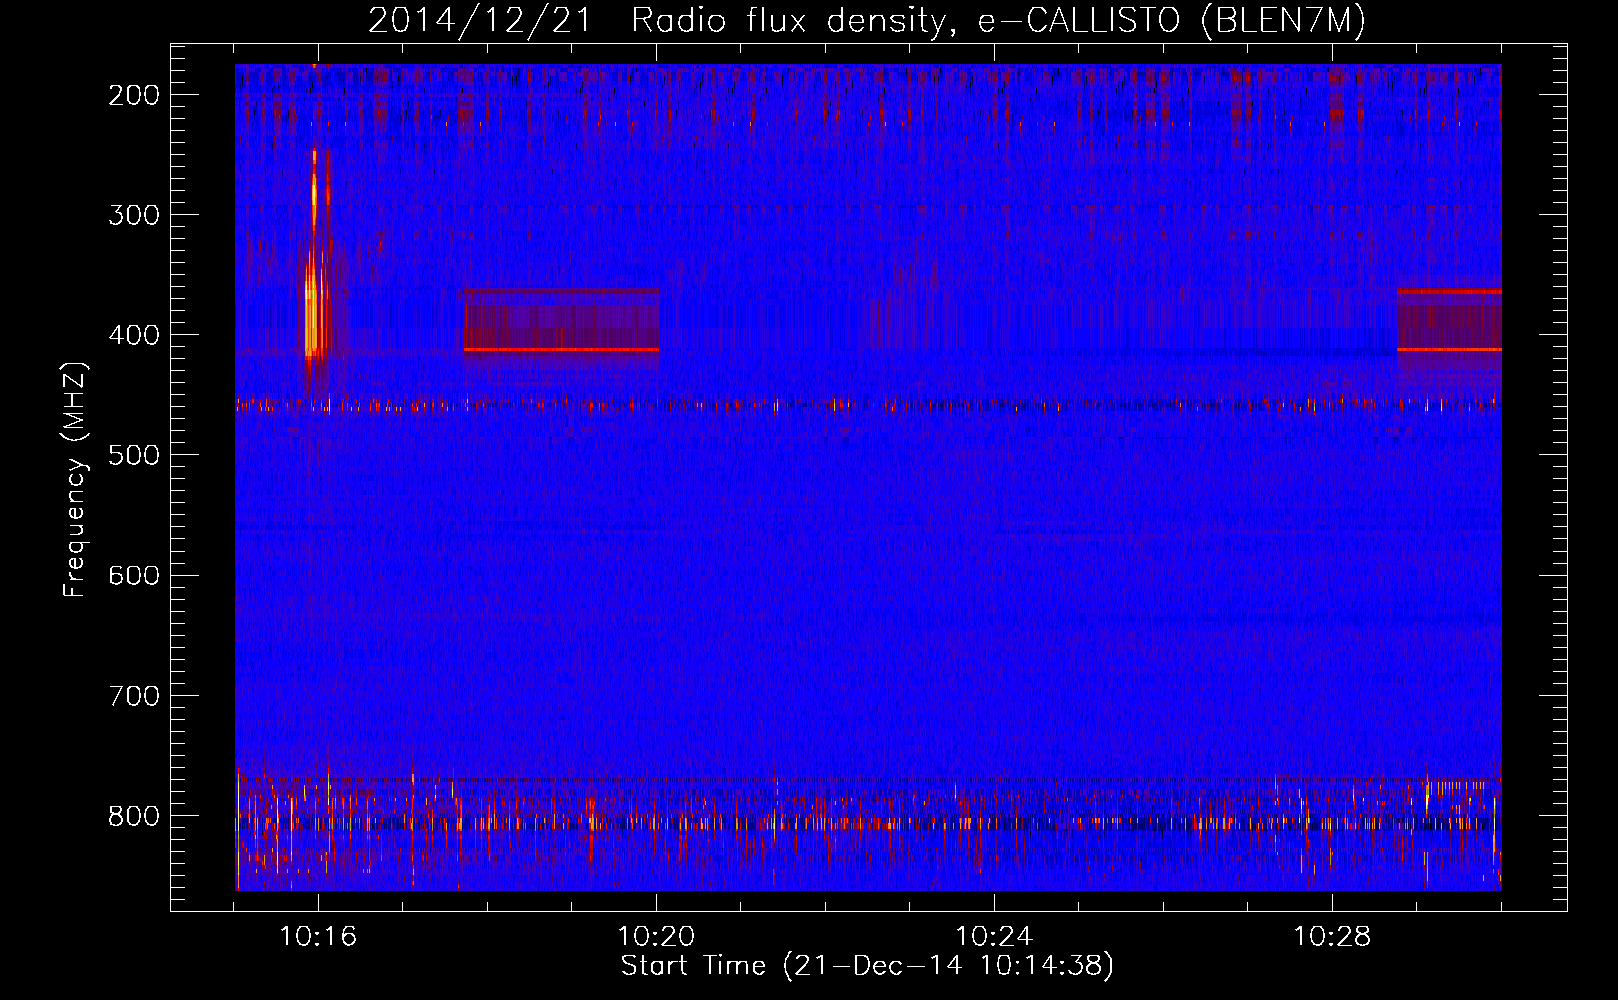The height and width of the screenshot is (1000, 1618).
Task: Click the 10:24 time tick label
Action: (994, 936)
